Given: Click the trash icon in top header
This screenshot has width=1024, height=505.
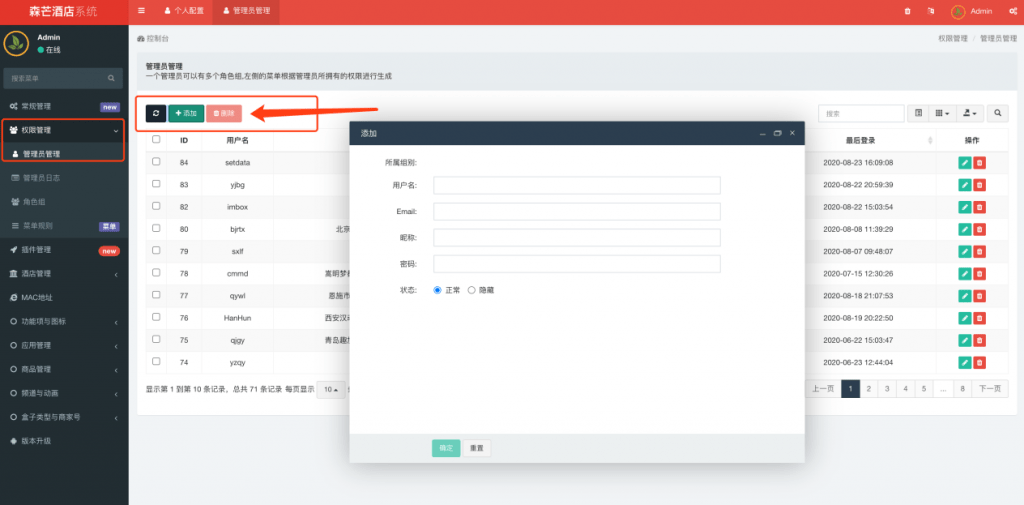Looking at the screenshot, I should (x=907, y=11).
